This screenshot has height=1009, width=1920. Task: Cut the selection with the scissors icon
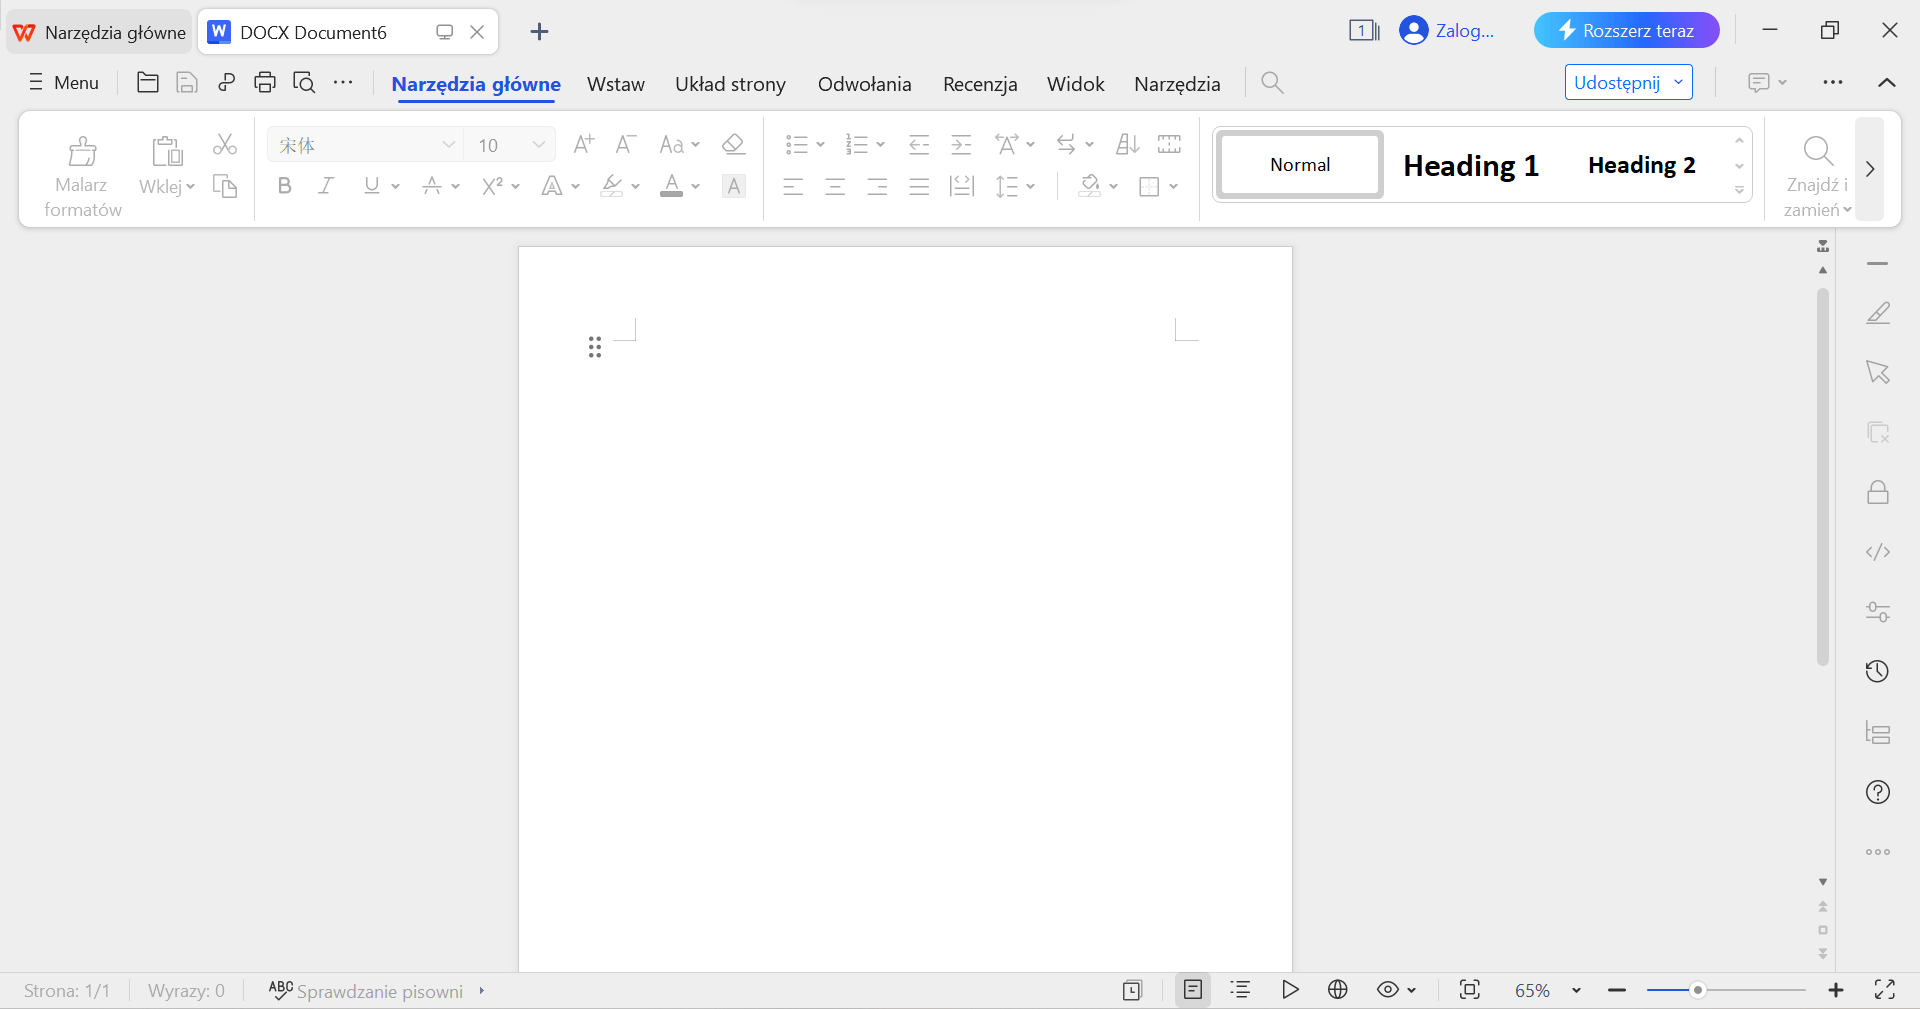click(225, 144)
